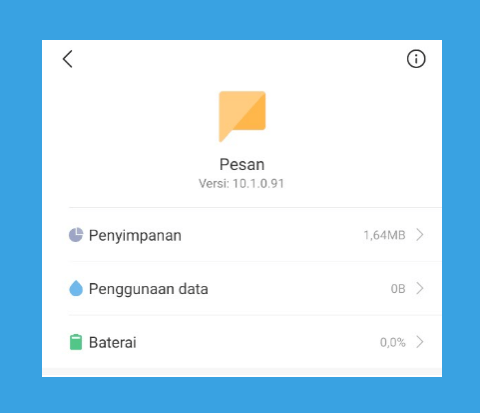The height and width of the screenshot is (413, 480).
Task: Click the 0,0% battery value
Action: pyautogui.click(x=393, y=342)
